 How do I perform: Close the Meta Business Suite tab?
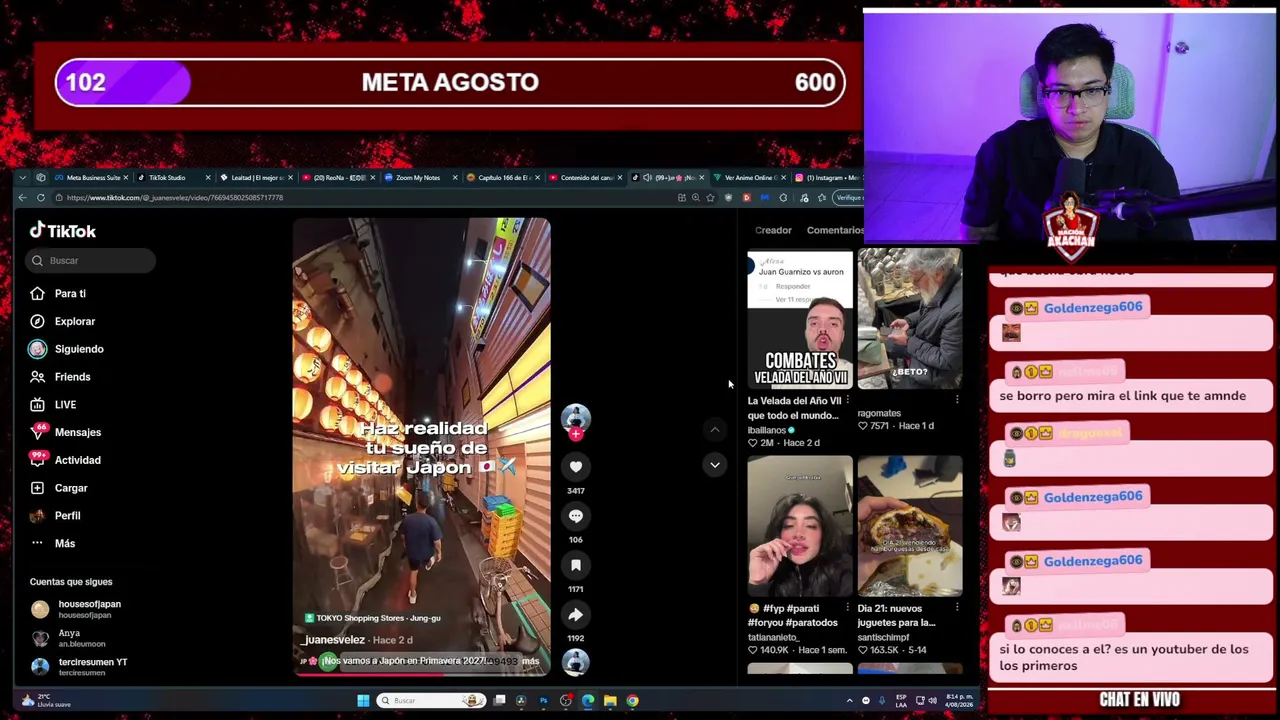[x=127, y=178]
